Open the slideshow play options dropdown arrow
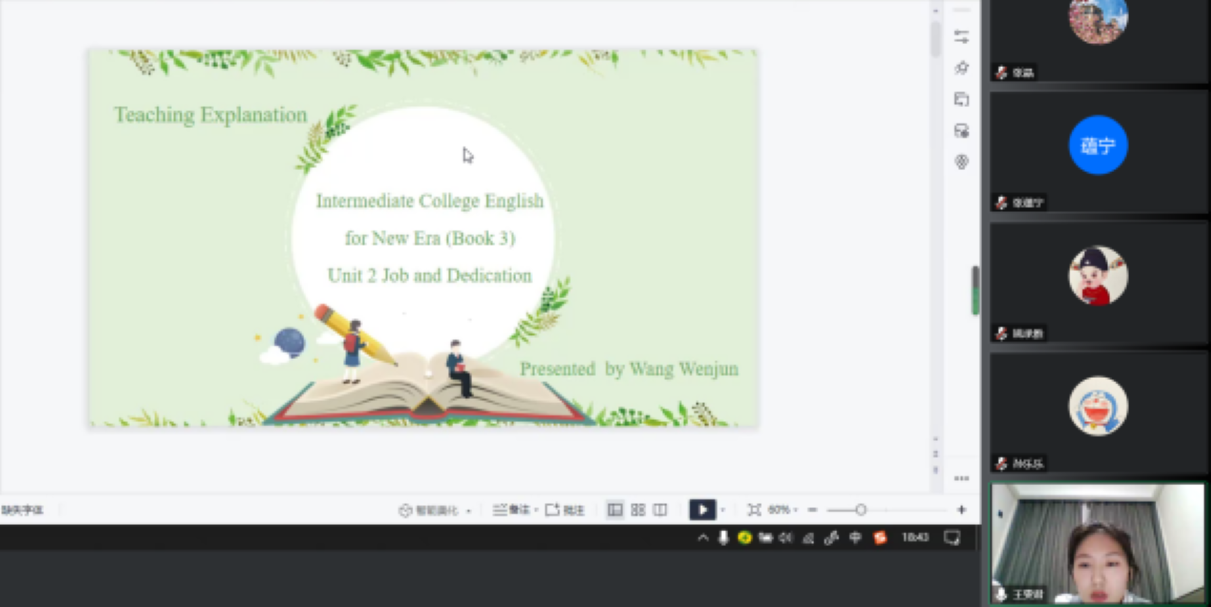Screen dimensions: 1211x607 tap(723, 510)
